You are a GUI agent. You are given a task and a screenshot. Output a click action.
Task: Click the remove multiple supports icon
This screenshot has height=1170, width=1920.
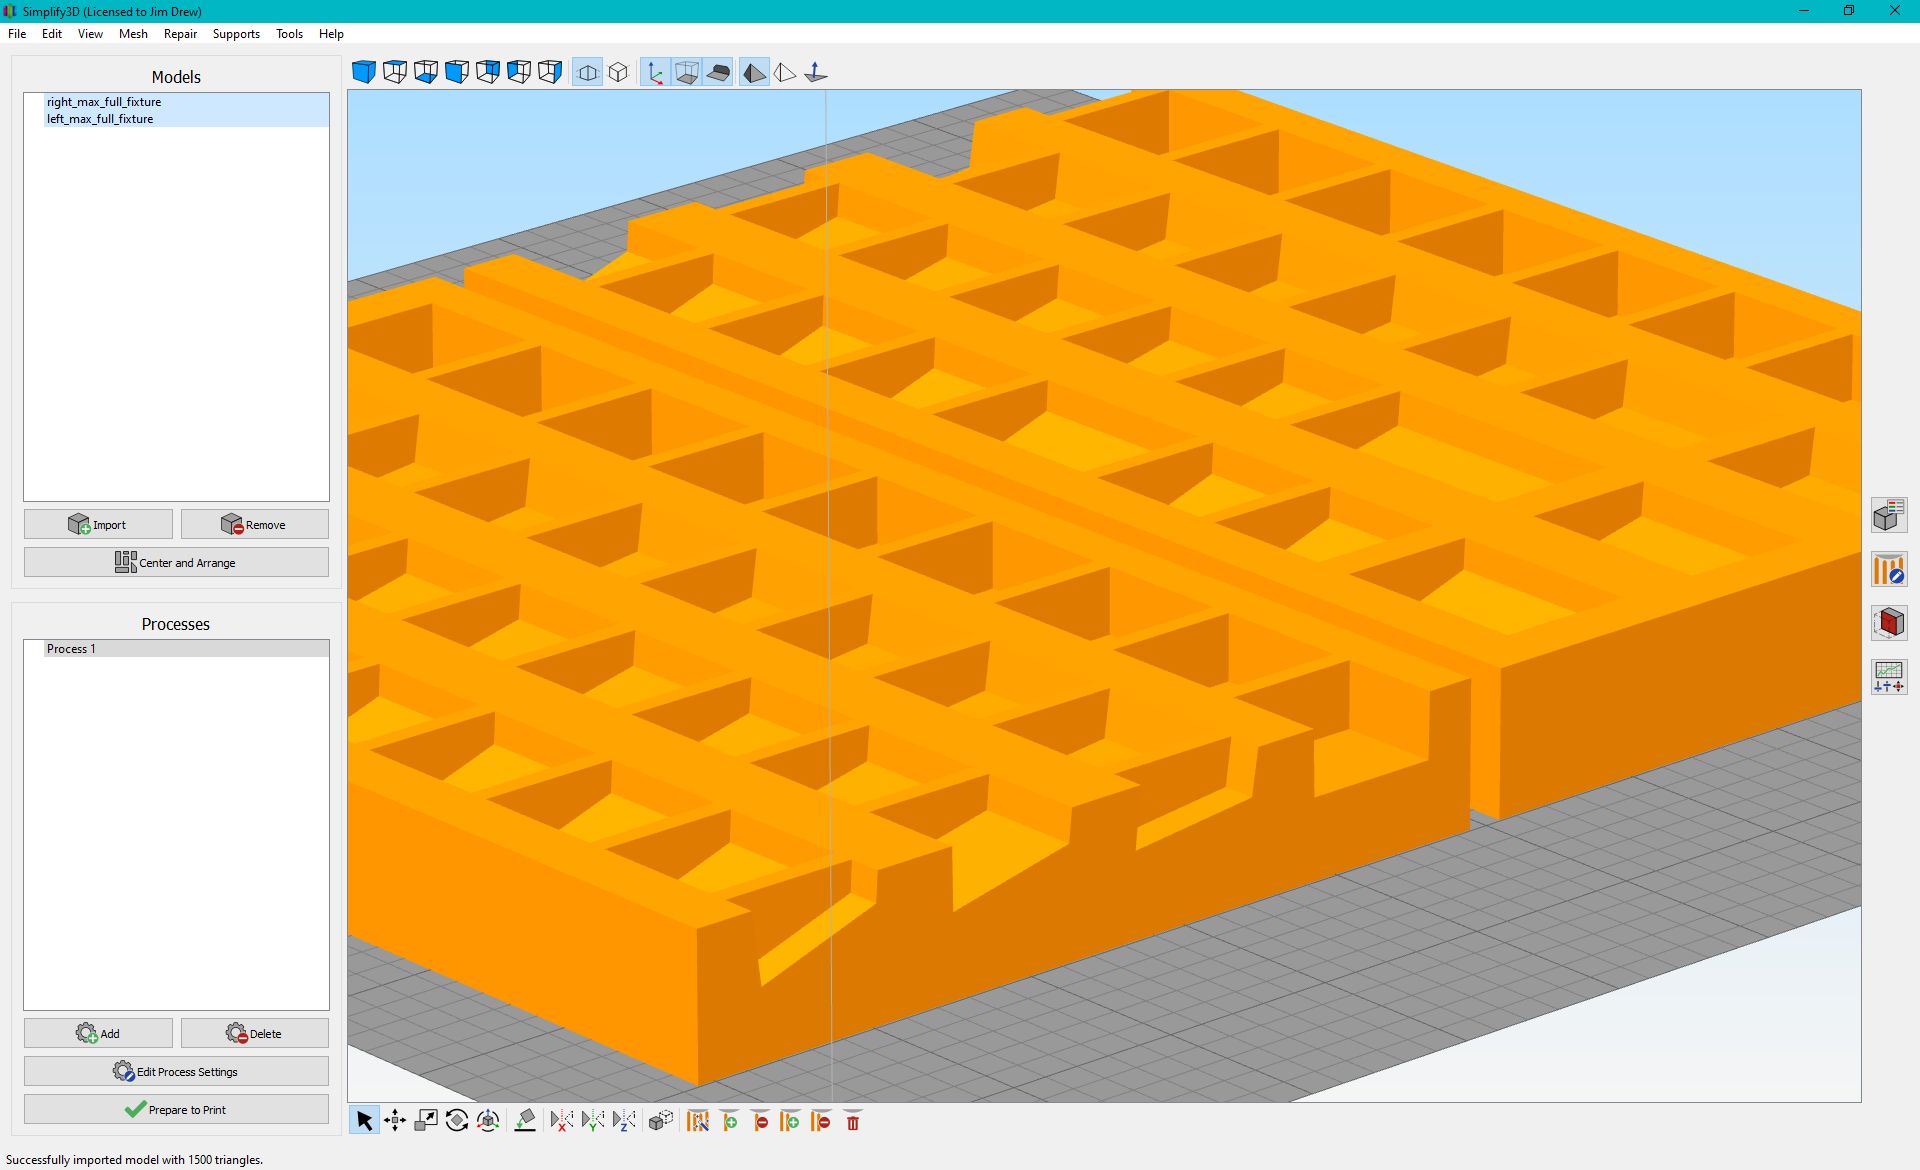822,1121
